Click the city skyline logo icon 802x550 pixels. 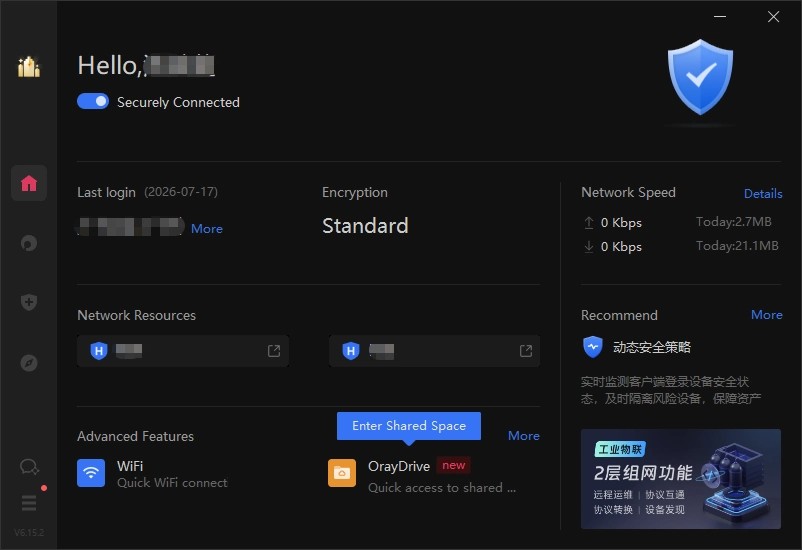(29, 67)
